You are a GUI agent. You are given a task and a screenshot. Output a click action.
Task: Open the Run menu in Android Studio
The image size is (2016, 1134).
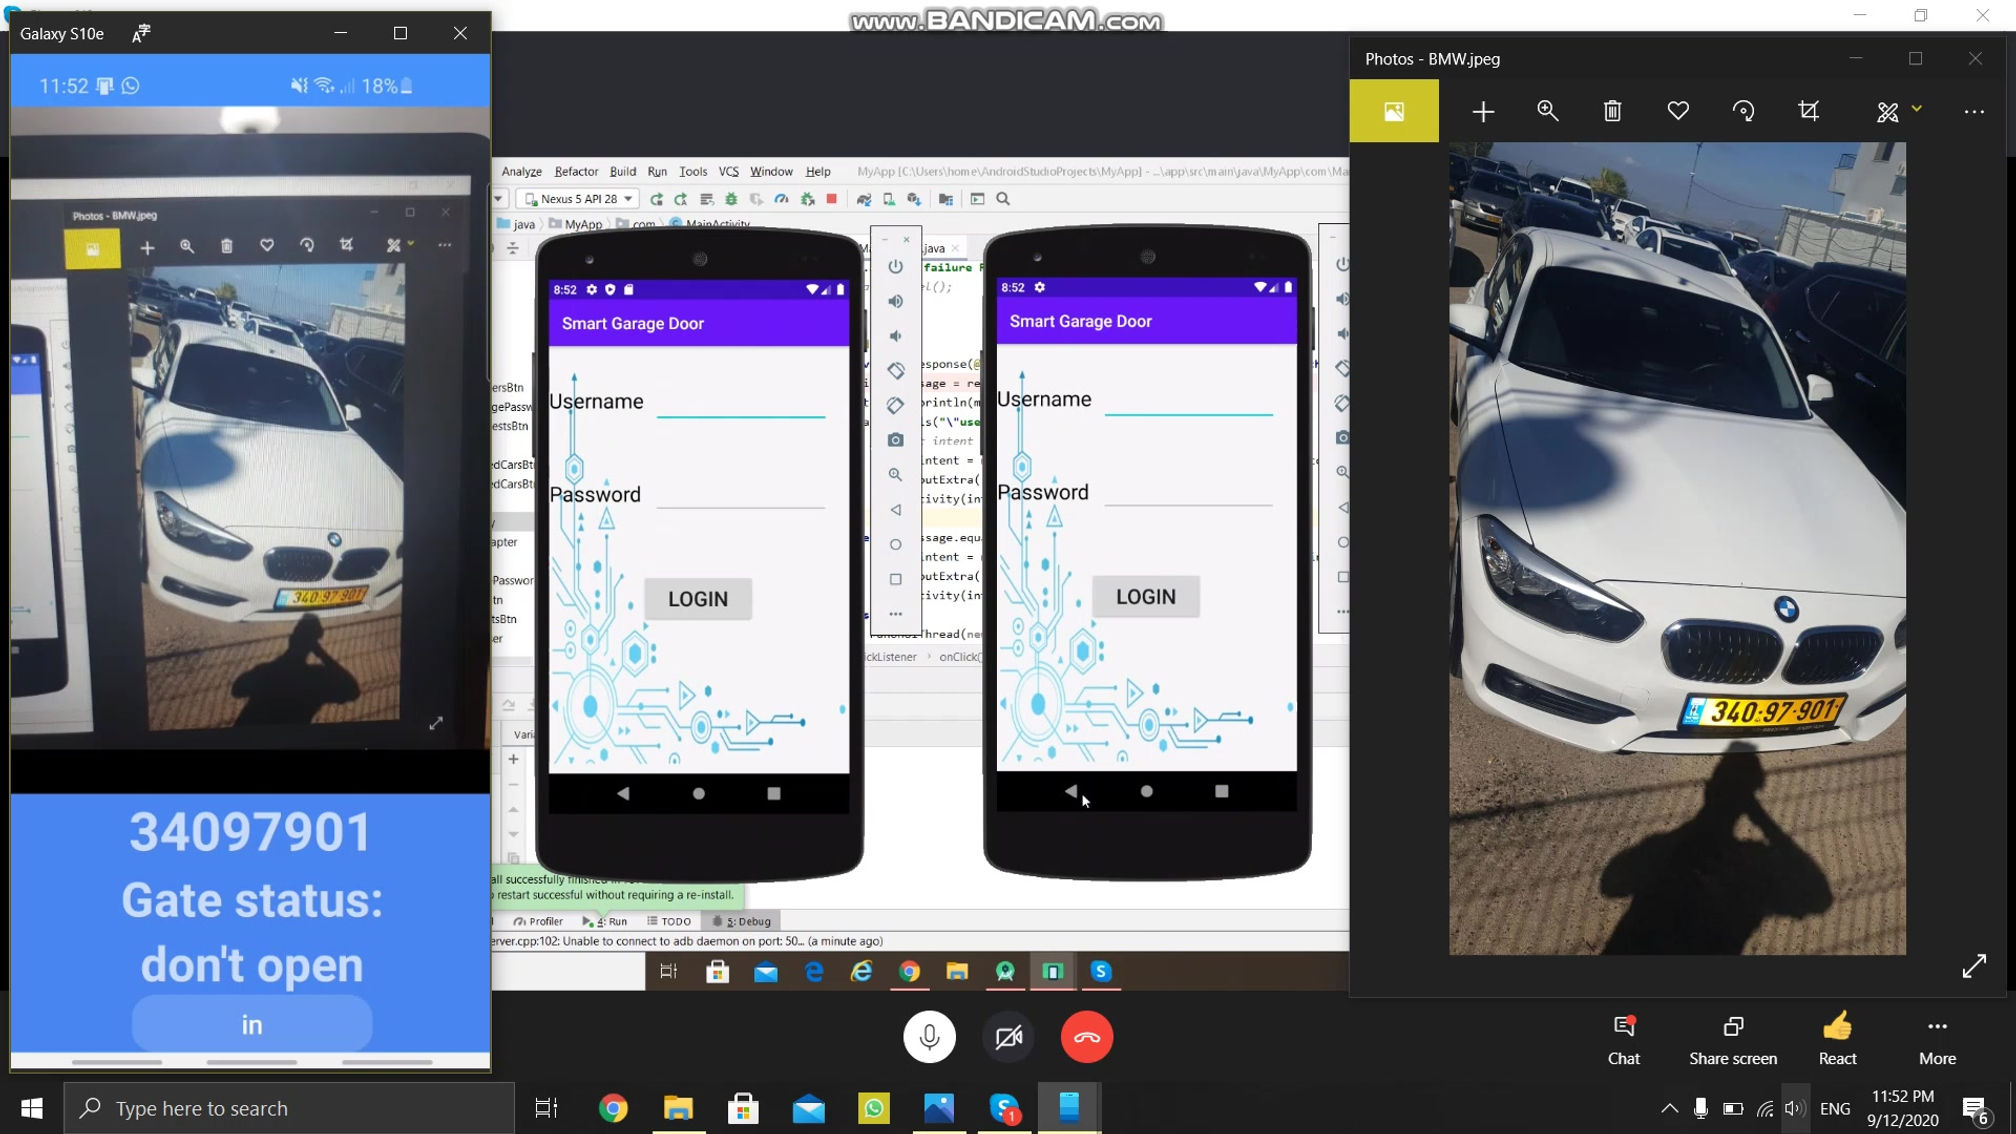pyautogui.click(x=657, y=171)
